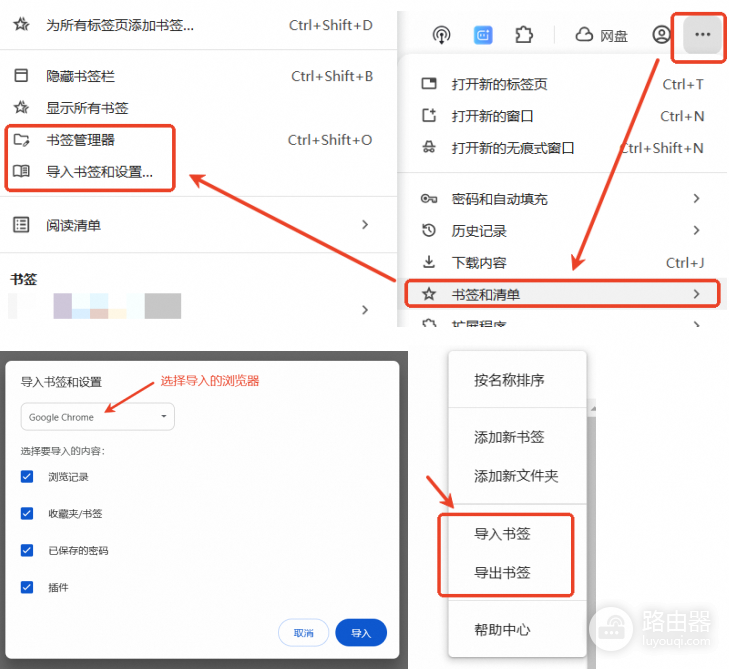
Task: Select 打开新的标签页 menu item
Action: click(x=562, y=84)
